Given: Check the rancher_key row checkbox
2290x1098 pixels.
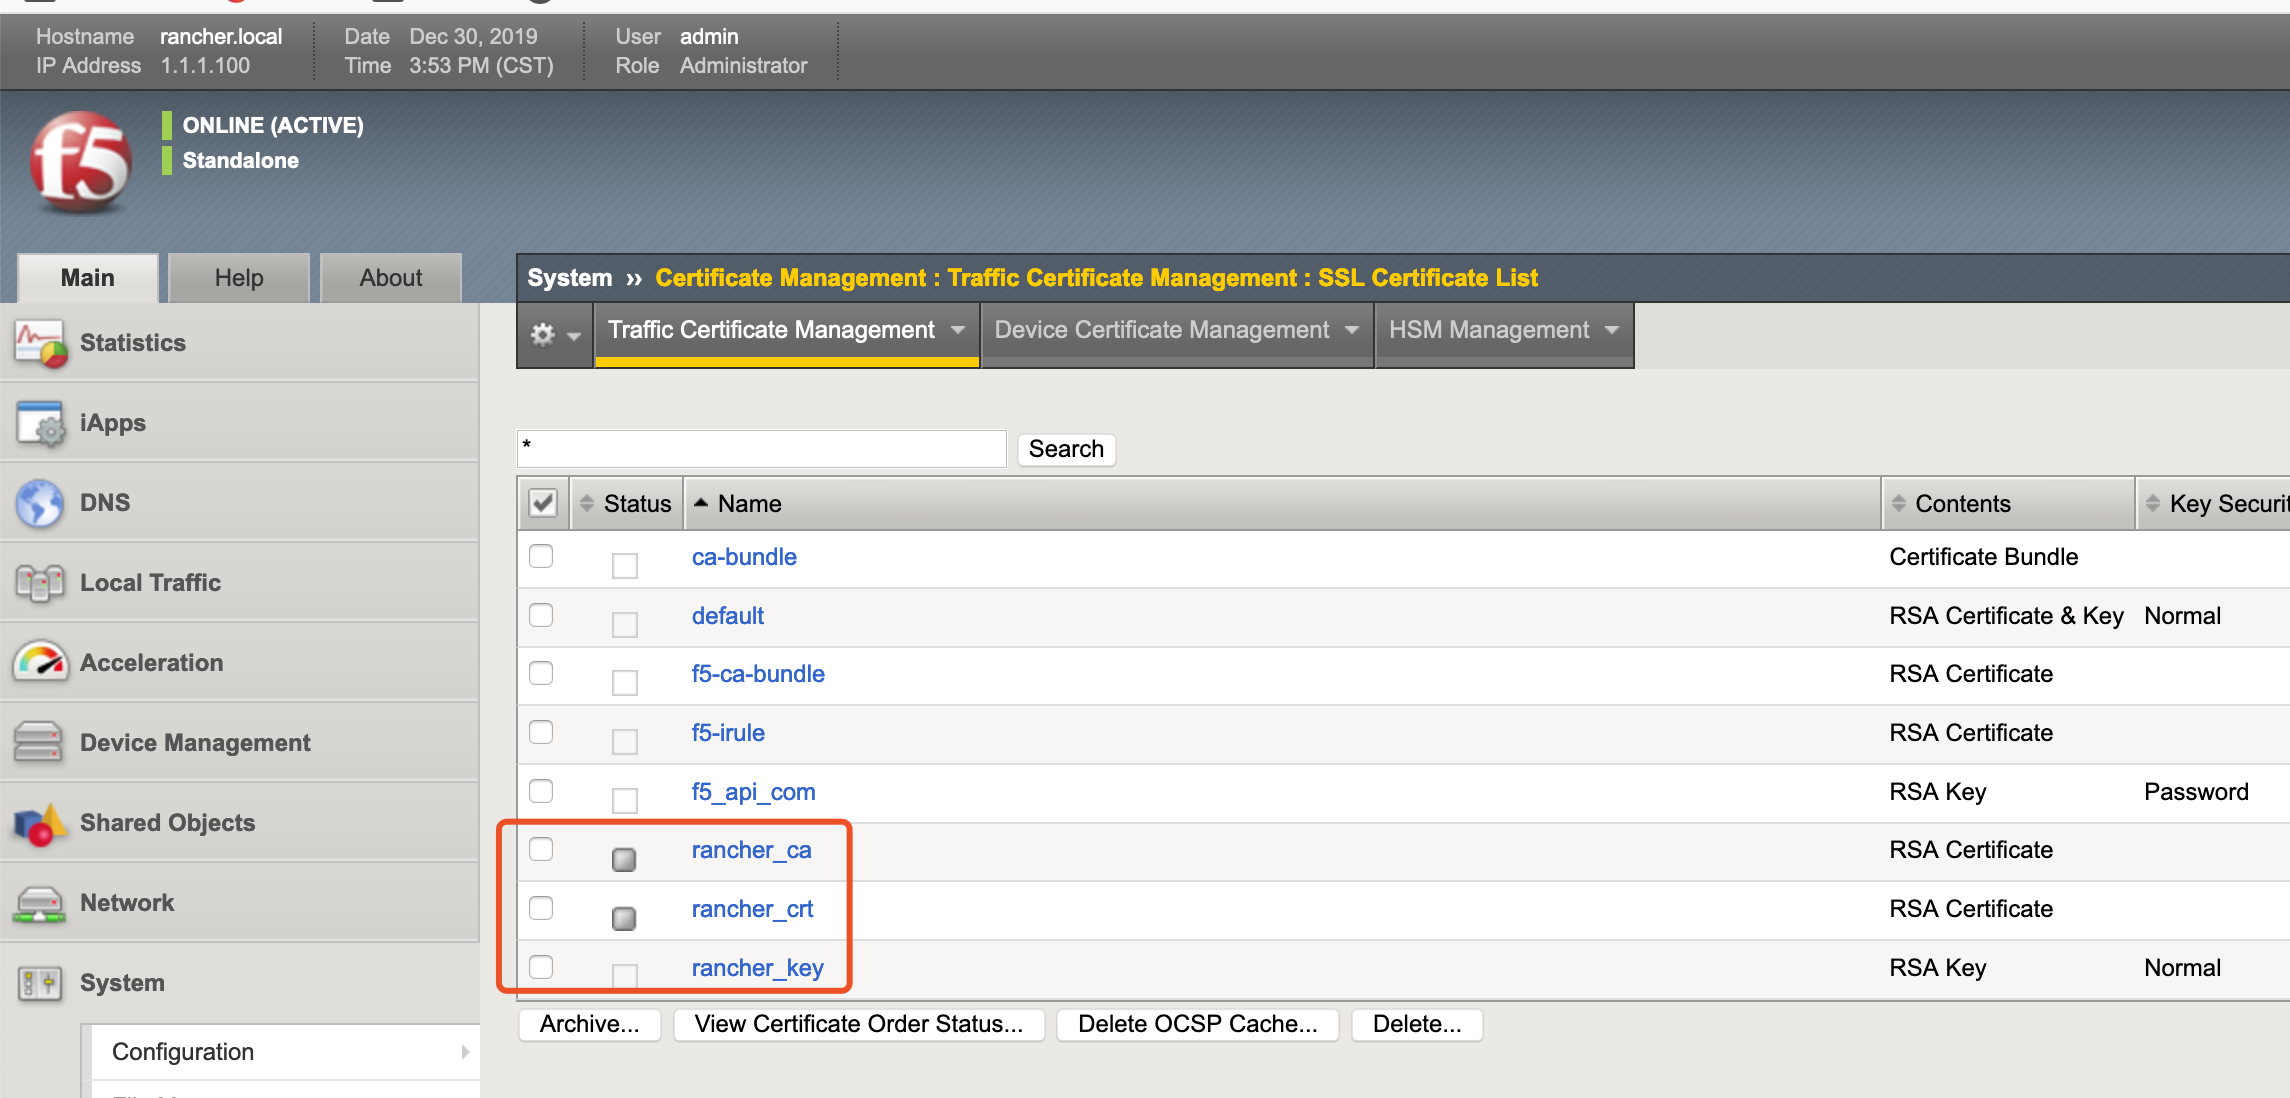Looking at the screenshot, I should [541, 967].
